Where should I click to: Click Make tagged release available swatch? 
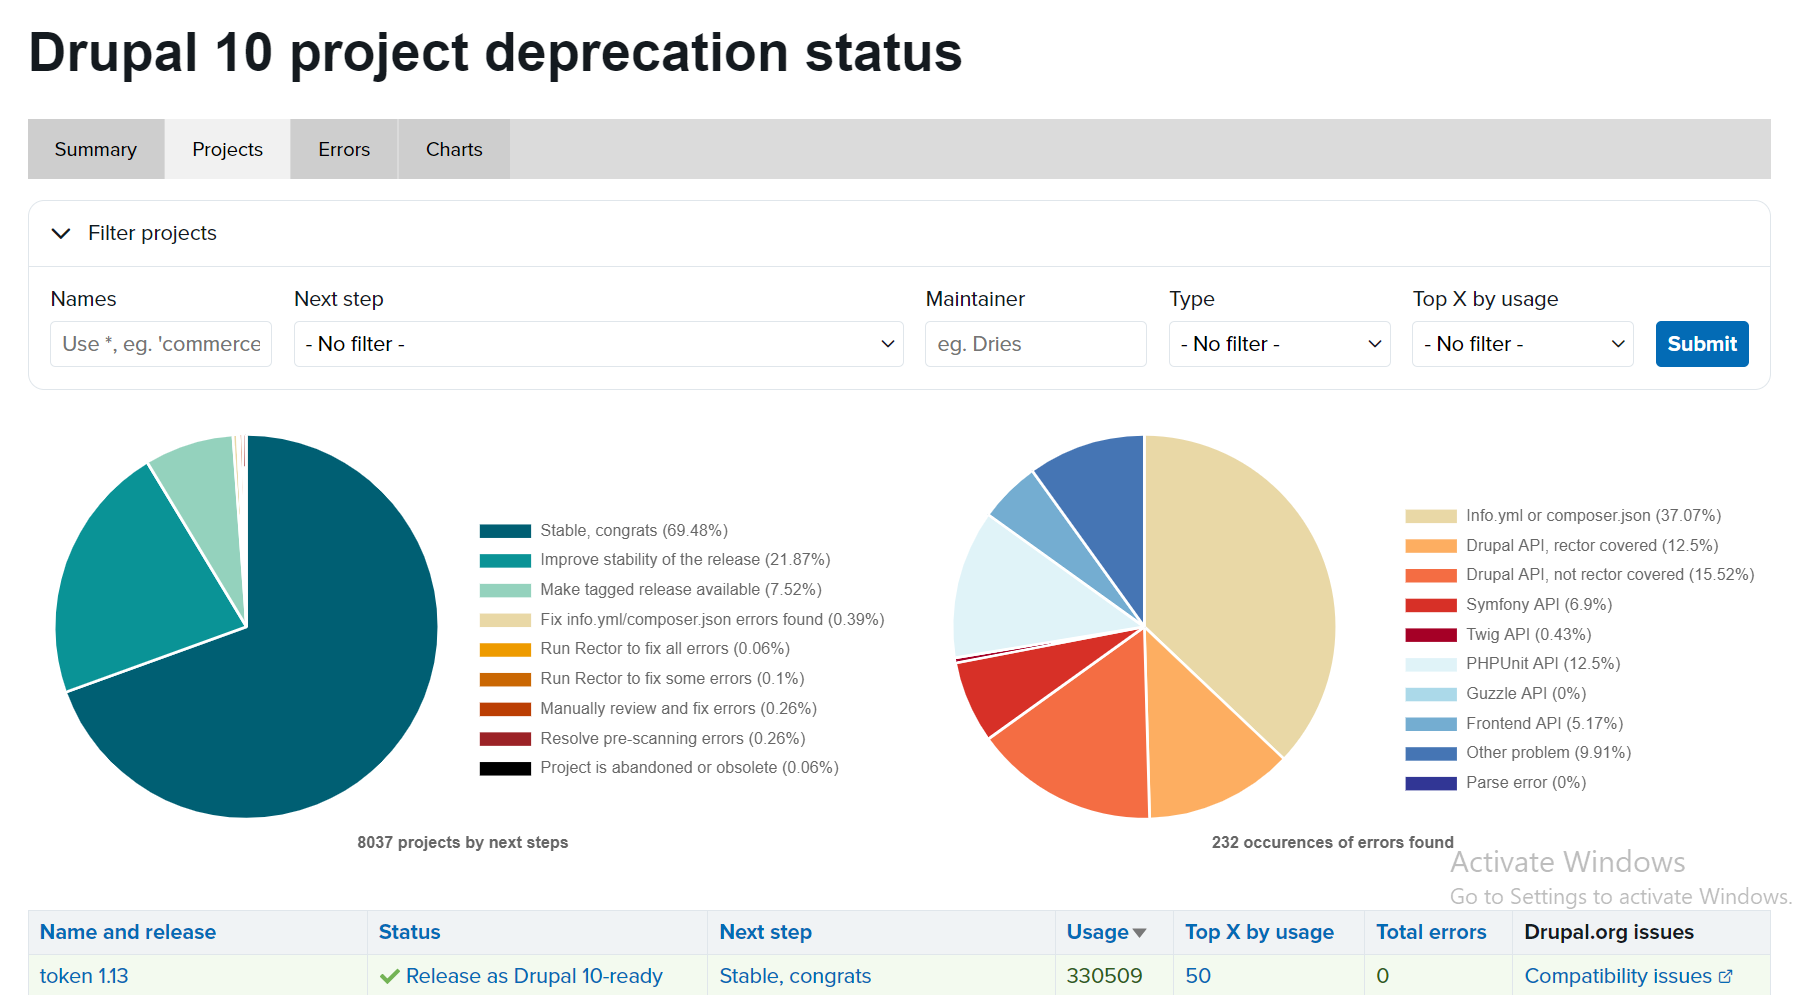pos(505,590)
